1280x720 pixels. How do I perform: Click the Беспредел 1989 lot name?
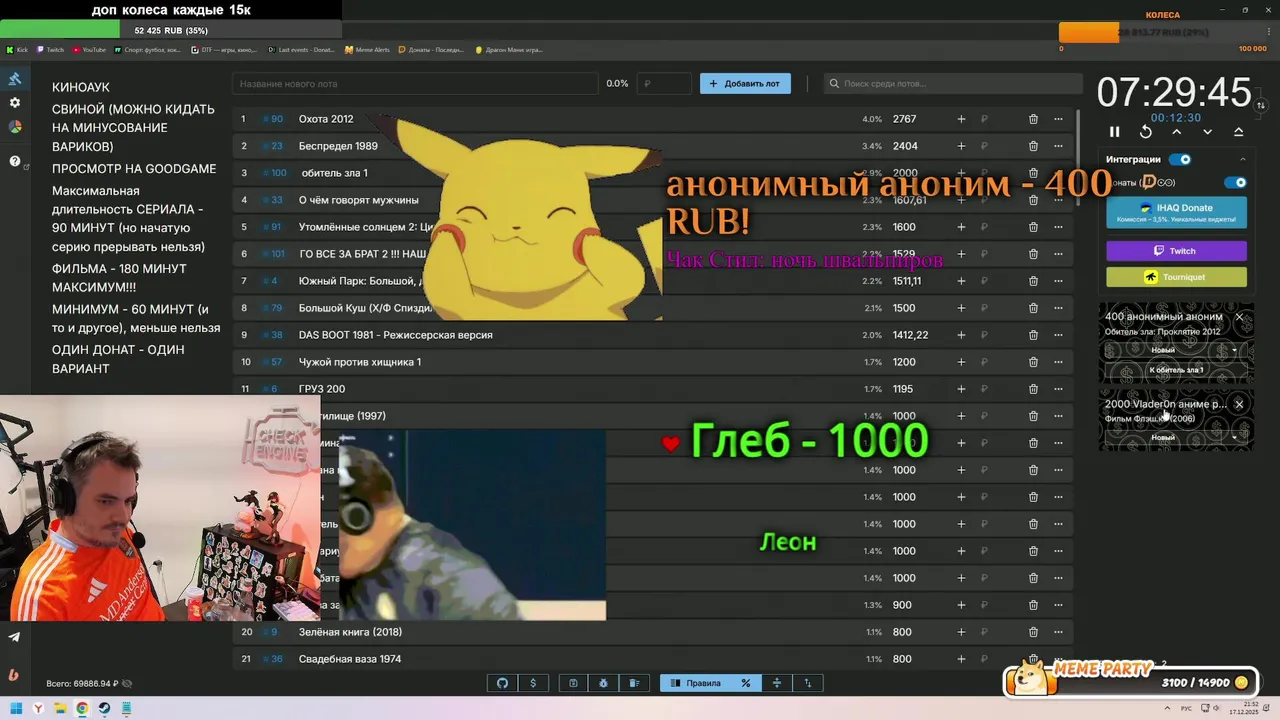click(338, 146)
